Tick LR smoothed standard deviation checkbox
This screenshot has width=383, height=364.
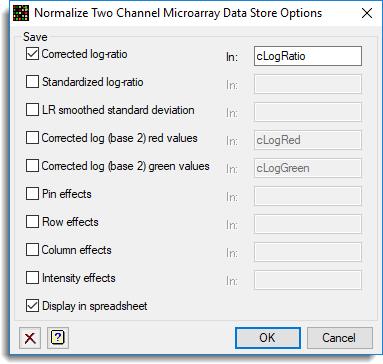(x=32, y=110)
